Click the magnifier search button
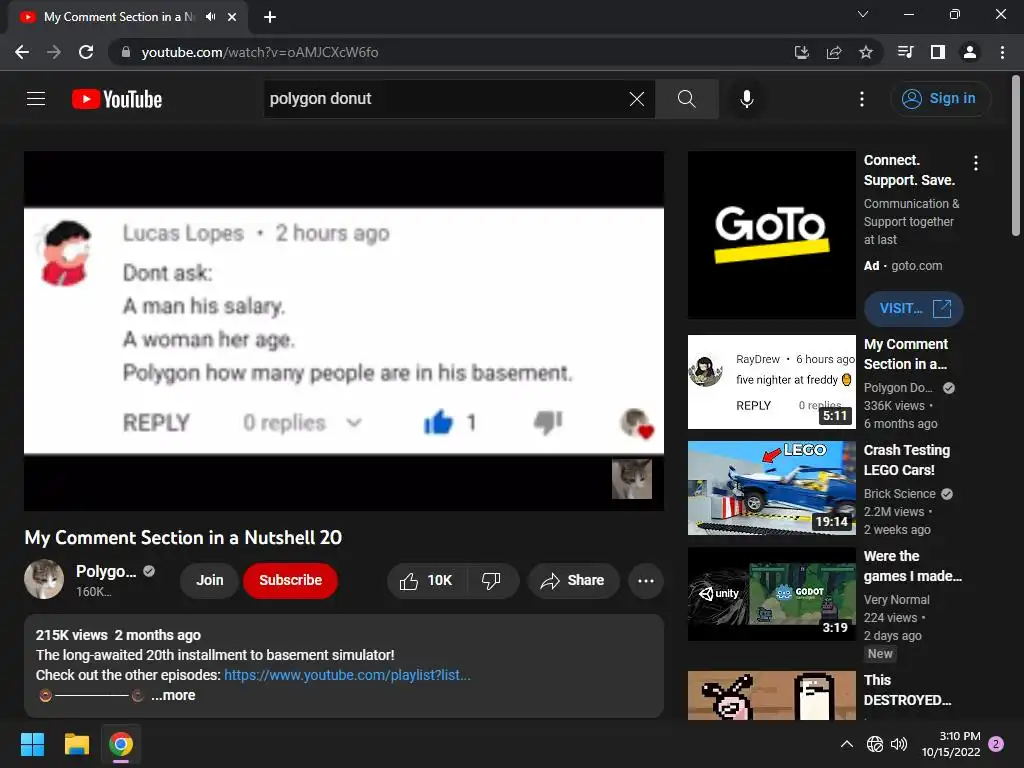This screenshot has width=1024, height=768. click(x=686, y=99)
